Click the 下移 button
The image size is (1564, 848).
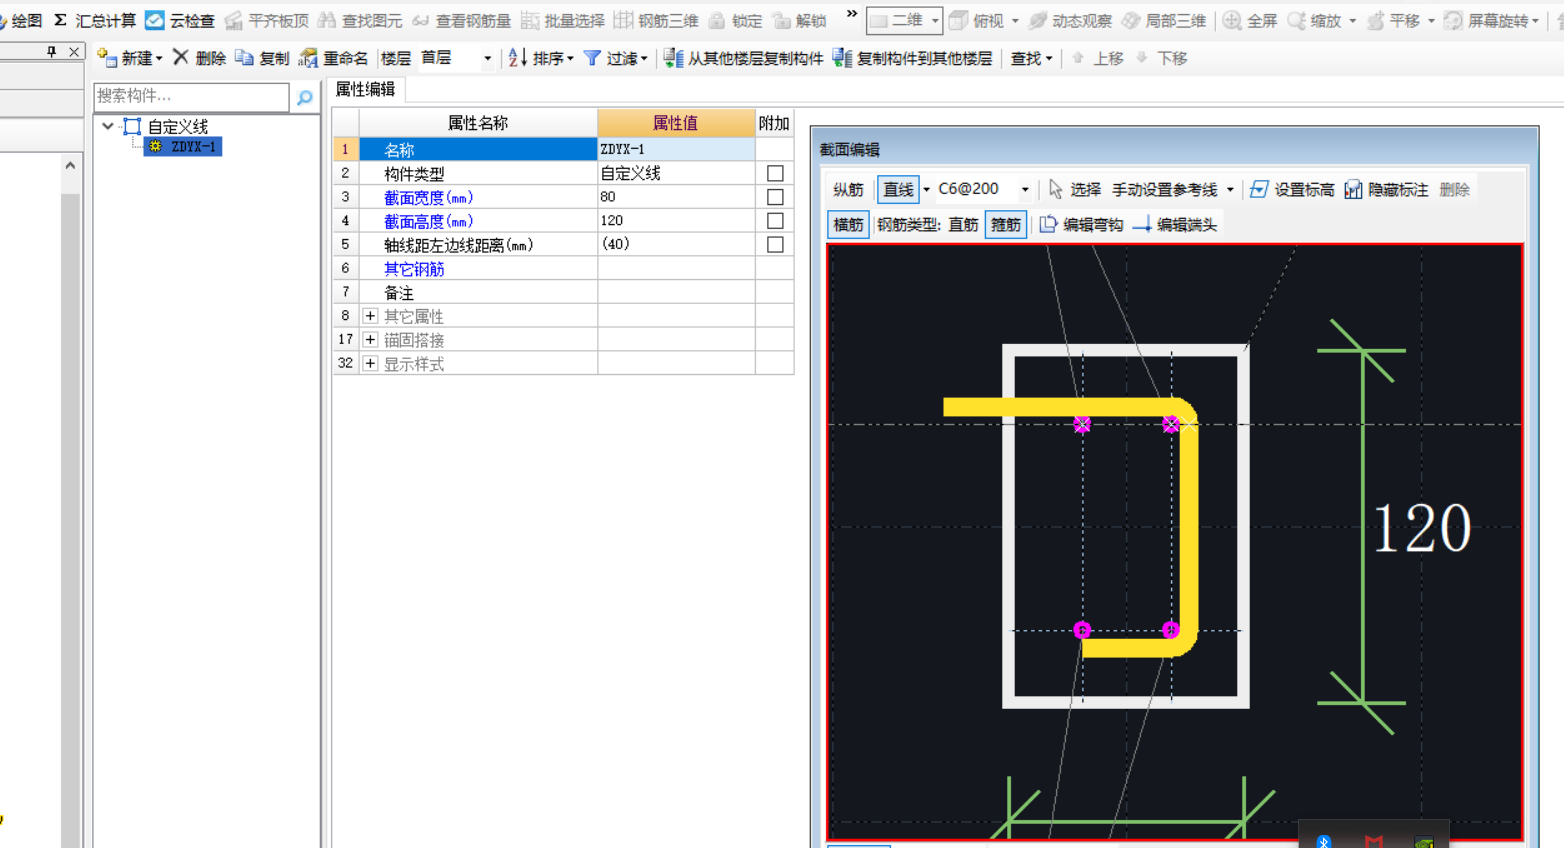pos(1162,58)
